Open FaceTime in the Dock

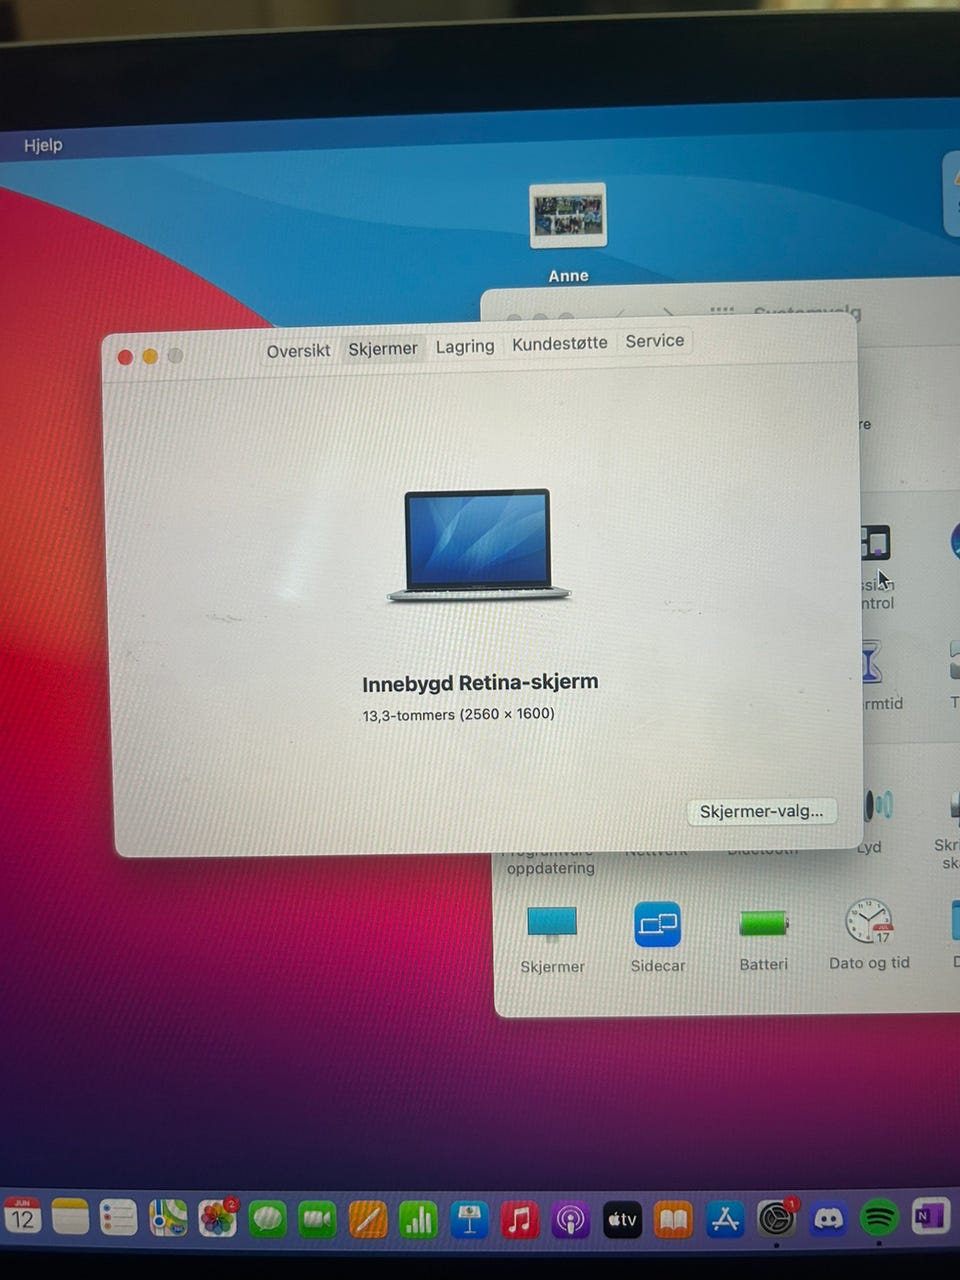pyautogui.click(x=317, y=1219)
